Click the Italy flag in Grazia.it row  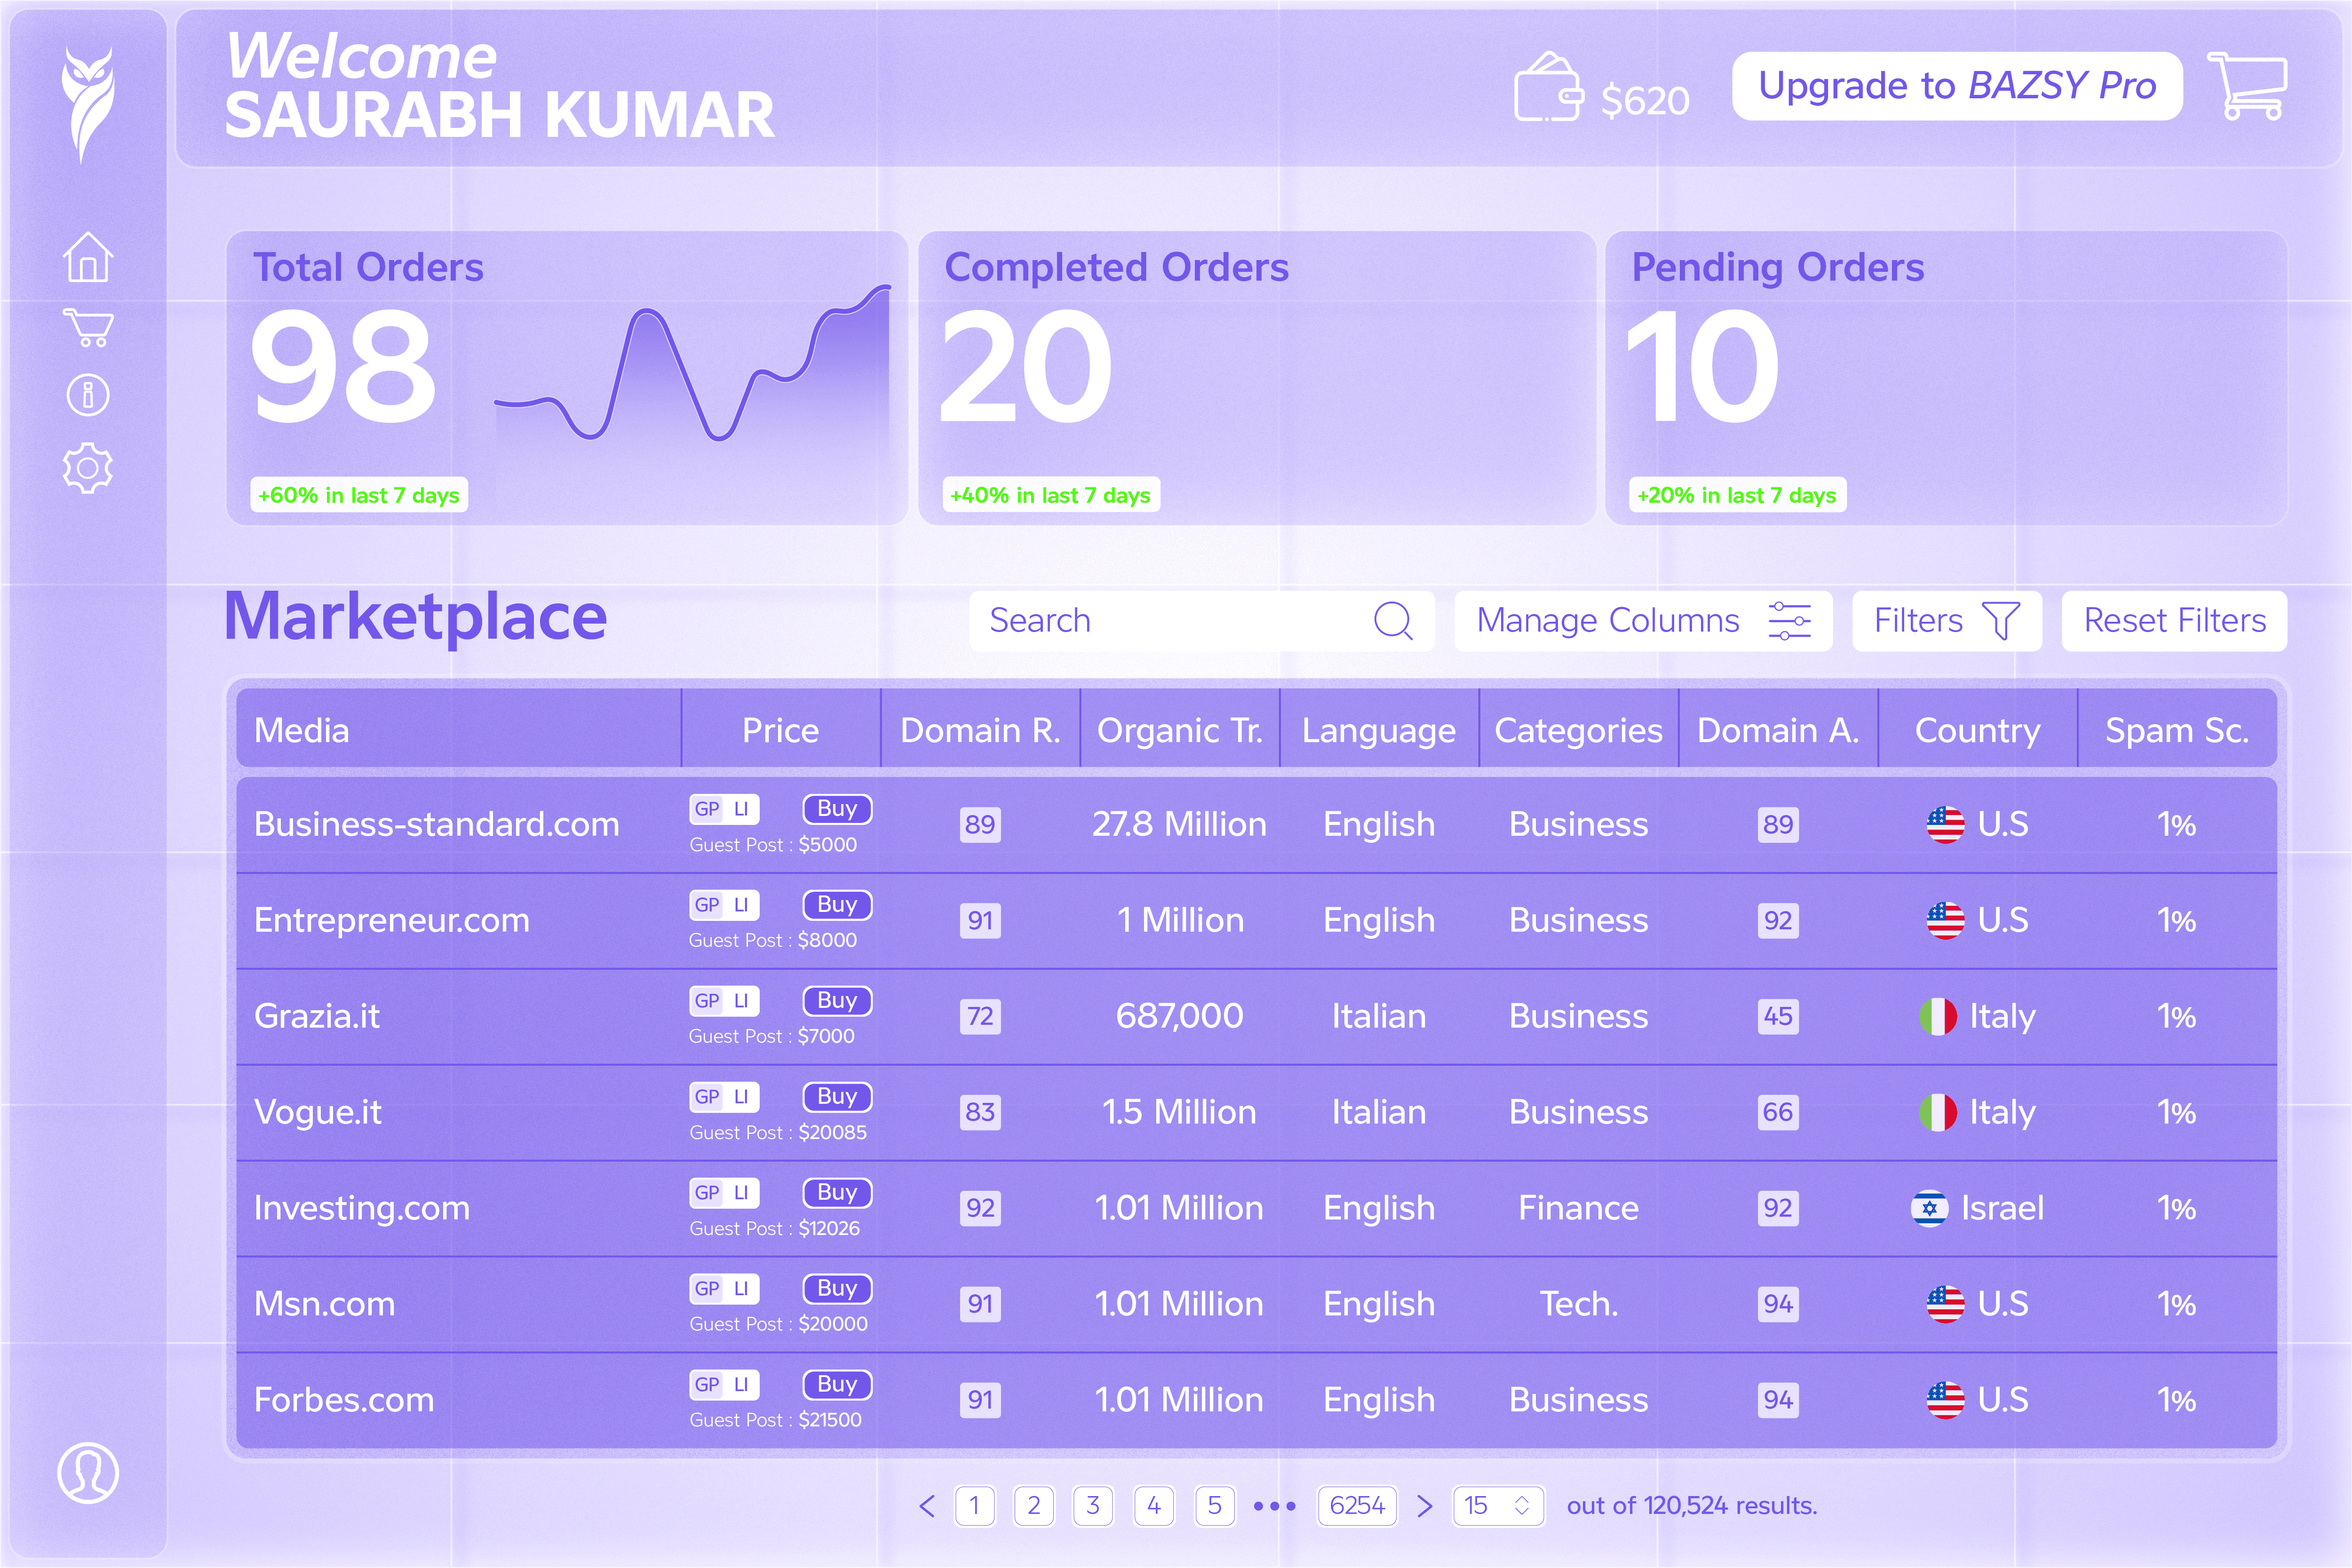1938,1017
